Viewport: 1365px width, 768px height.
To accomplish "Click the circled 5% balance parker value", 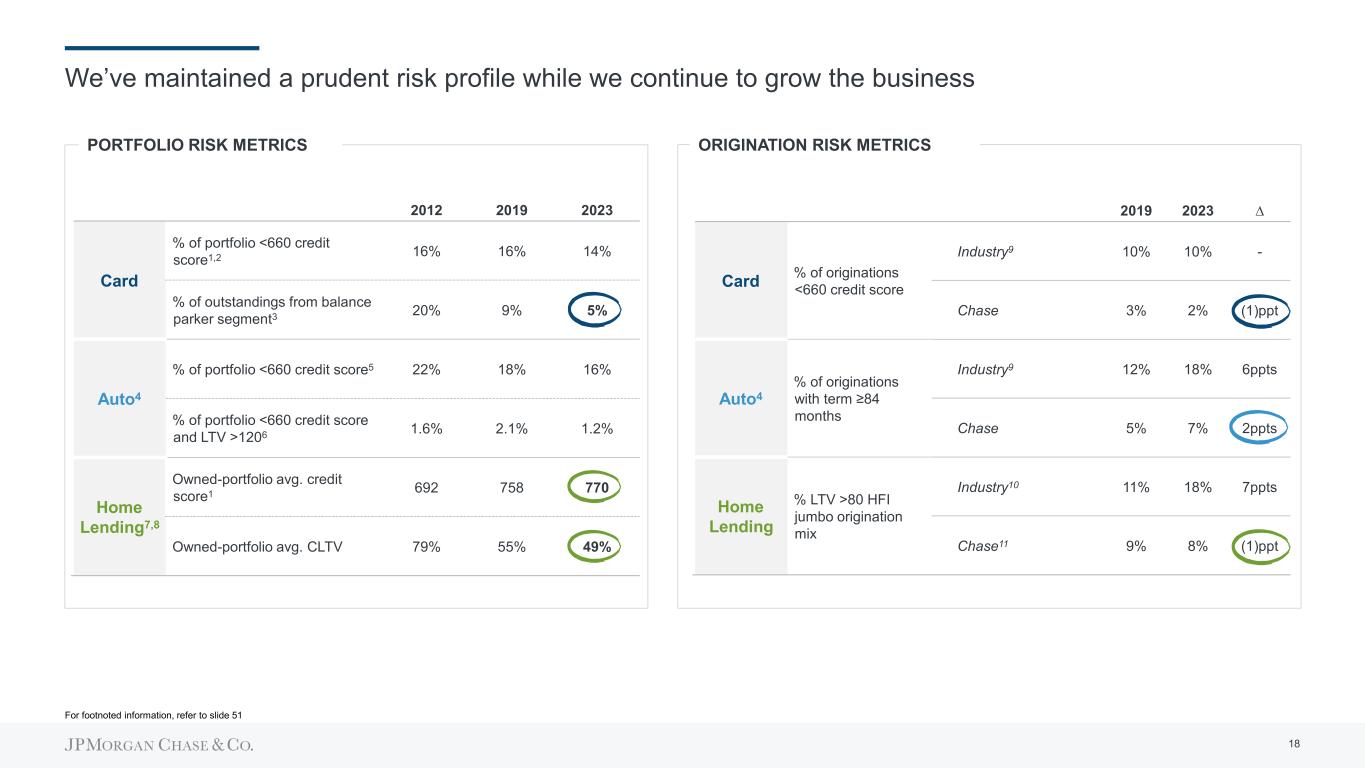I will [x=597, y=310].
